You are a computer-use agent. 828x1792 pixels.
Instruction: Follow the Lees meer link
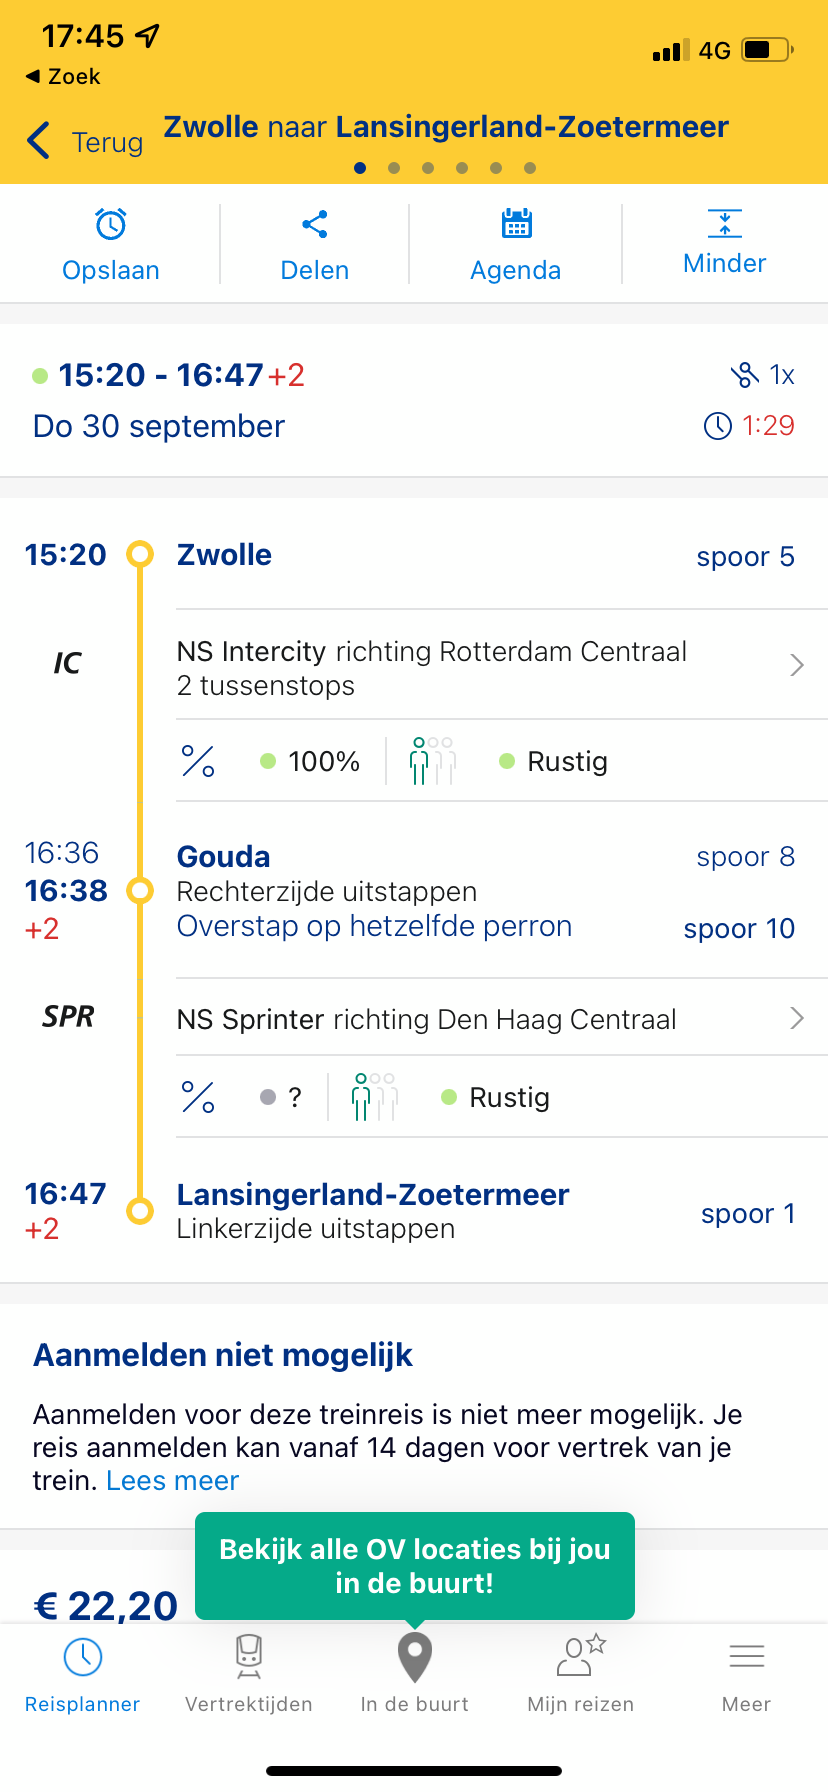(173, 1480)
